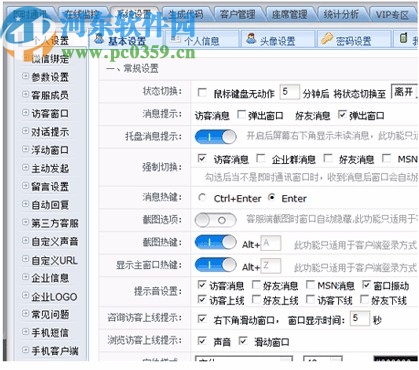Open 微信绑定 in the sidebar
The image size is (419, 370).
click(50, 59)
